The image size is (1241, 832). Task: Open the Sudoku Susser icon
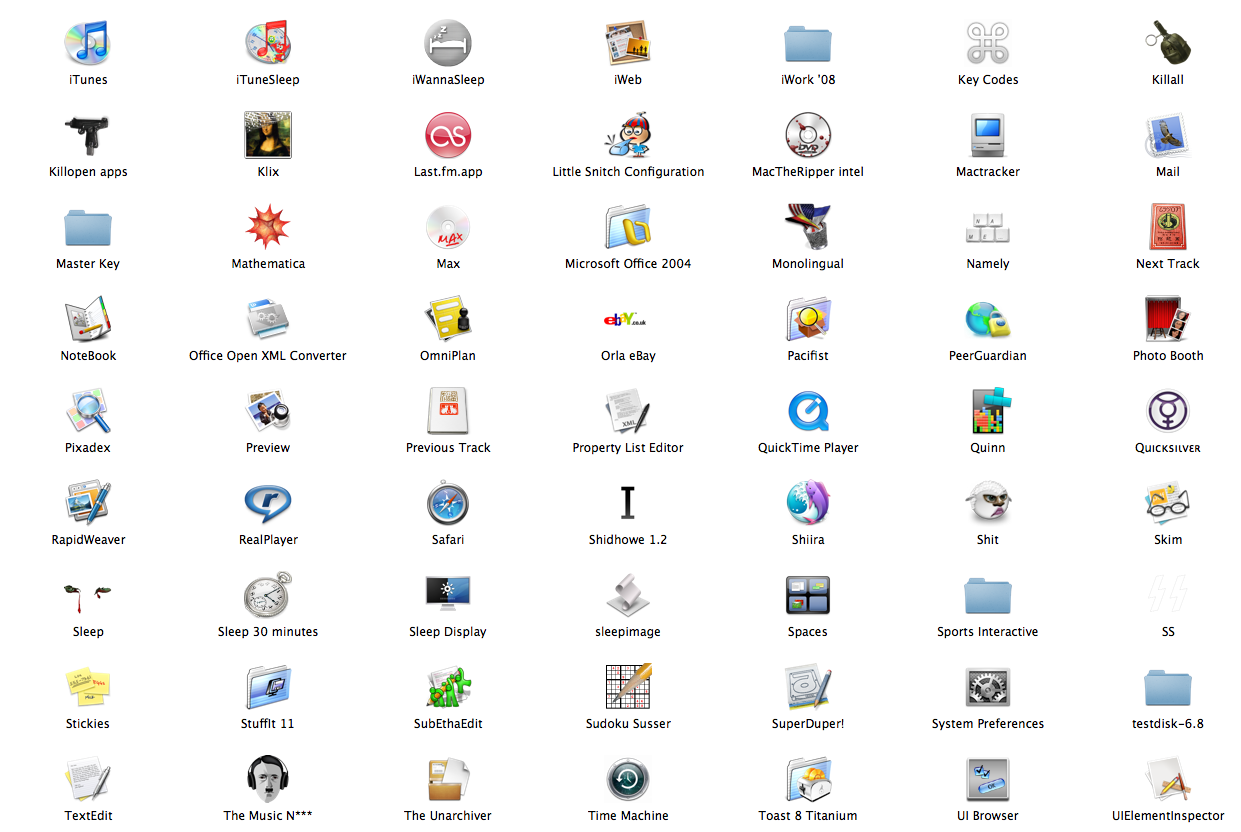(628, 686)
